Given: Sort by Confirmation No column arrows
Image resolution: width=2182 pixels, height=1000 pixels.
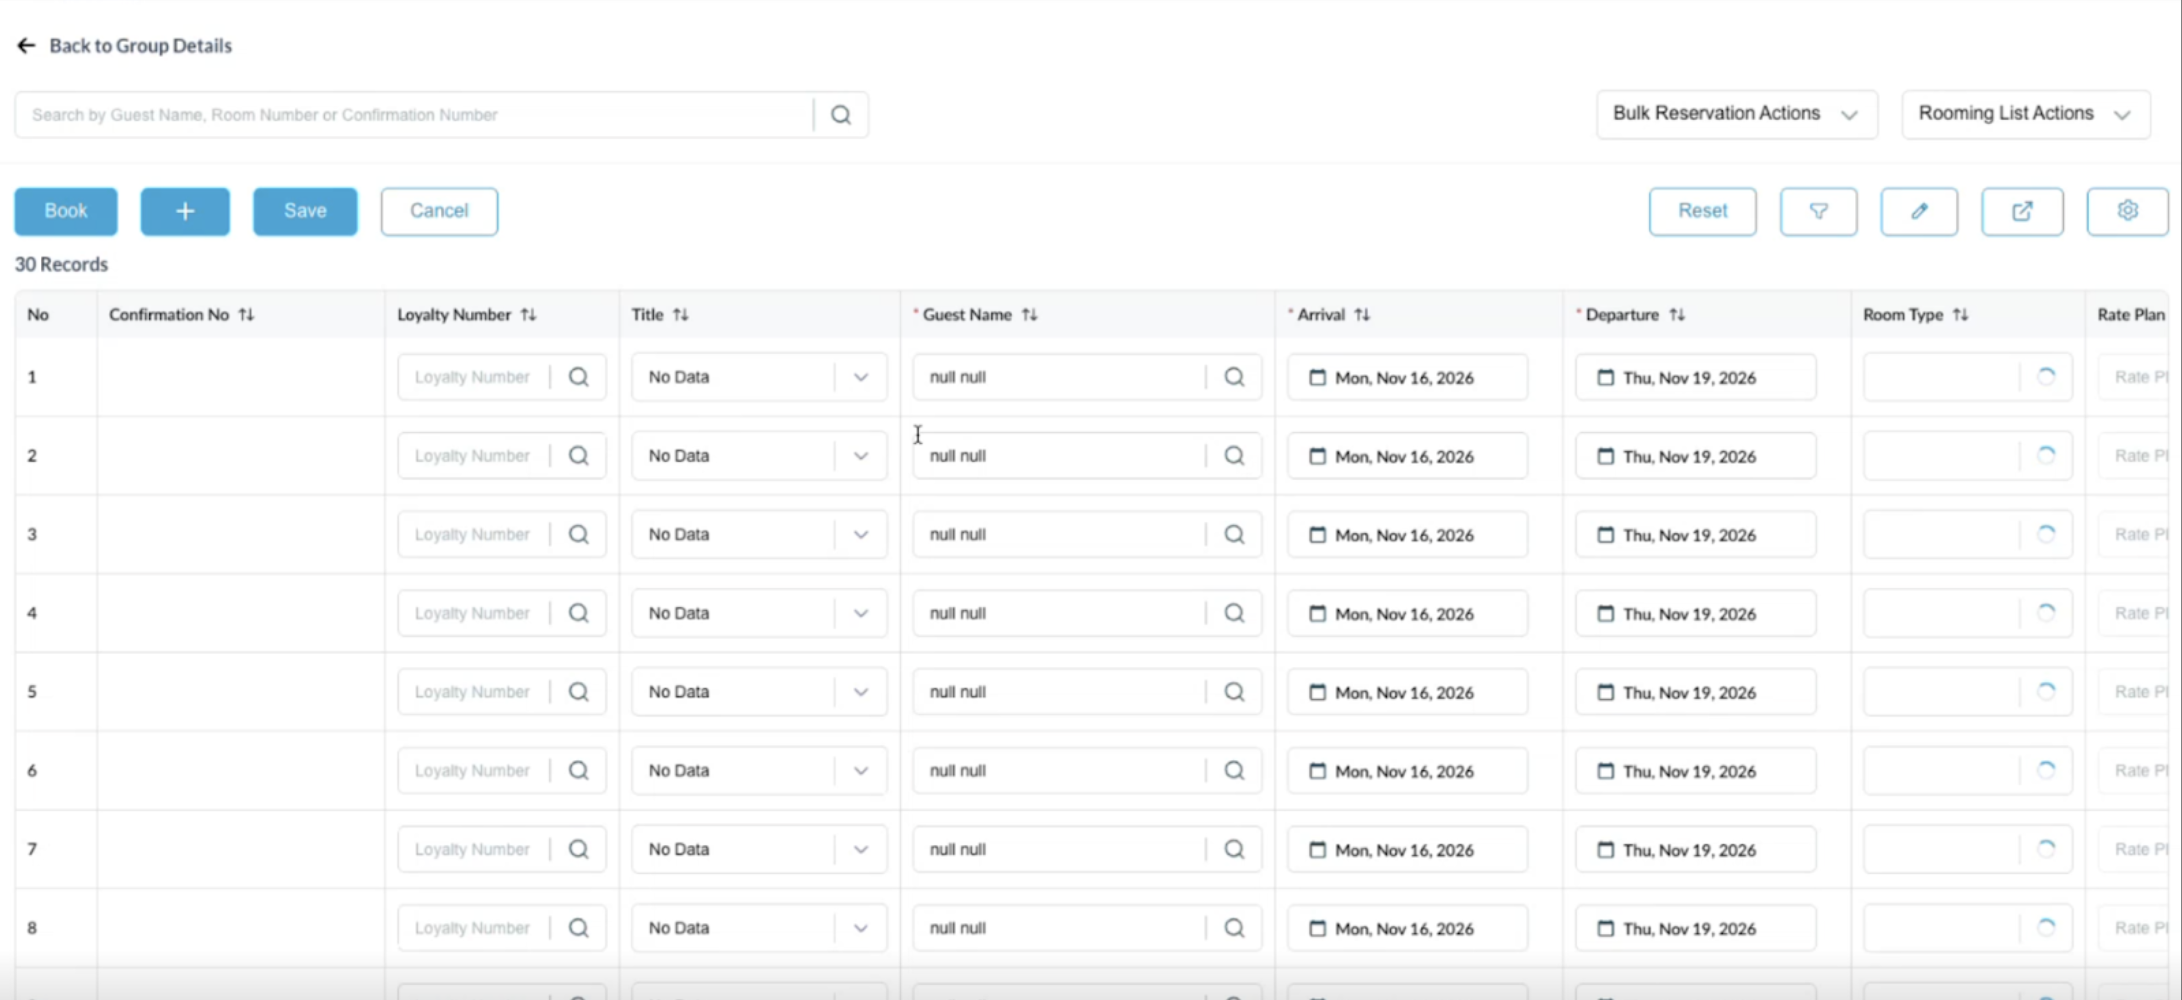Looking at the screenshot, I should coord(247,315).
